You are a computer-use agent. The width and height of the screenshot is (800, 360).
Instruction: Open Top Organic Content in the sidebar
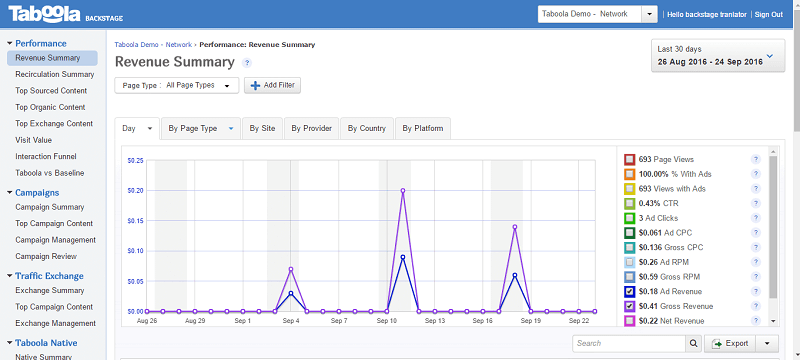50,108
